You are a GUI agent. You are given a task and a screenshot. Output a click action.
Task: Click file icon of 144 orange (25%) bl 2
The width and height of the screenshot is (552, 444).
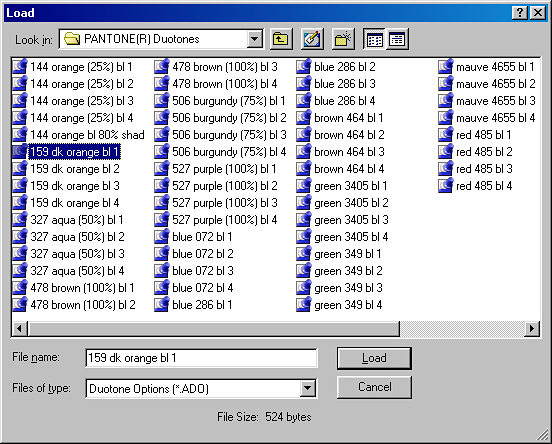click(20, 83)
